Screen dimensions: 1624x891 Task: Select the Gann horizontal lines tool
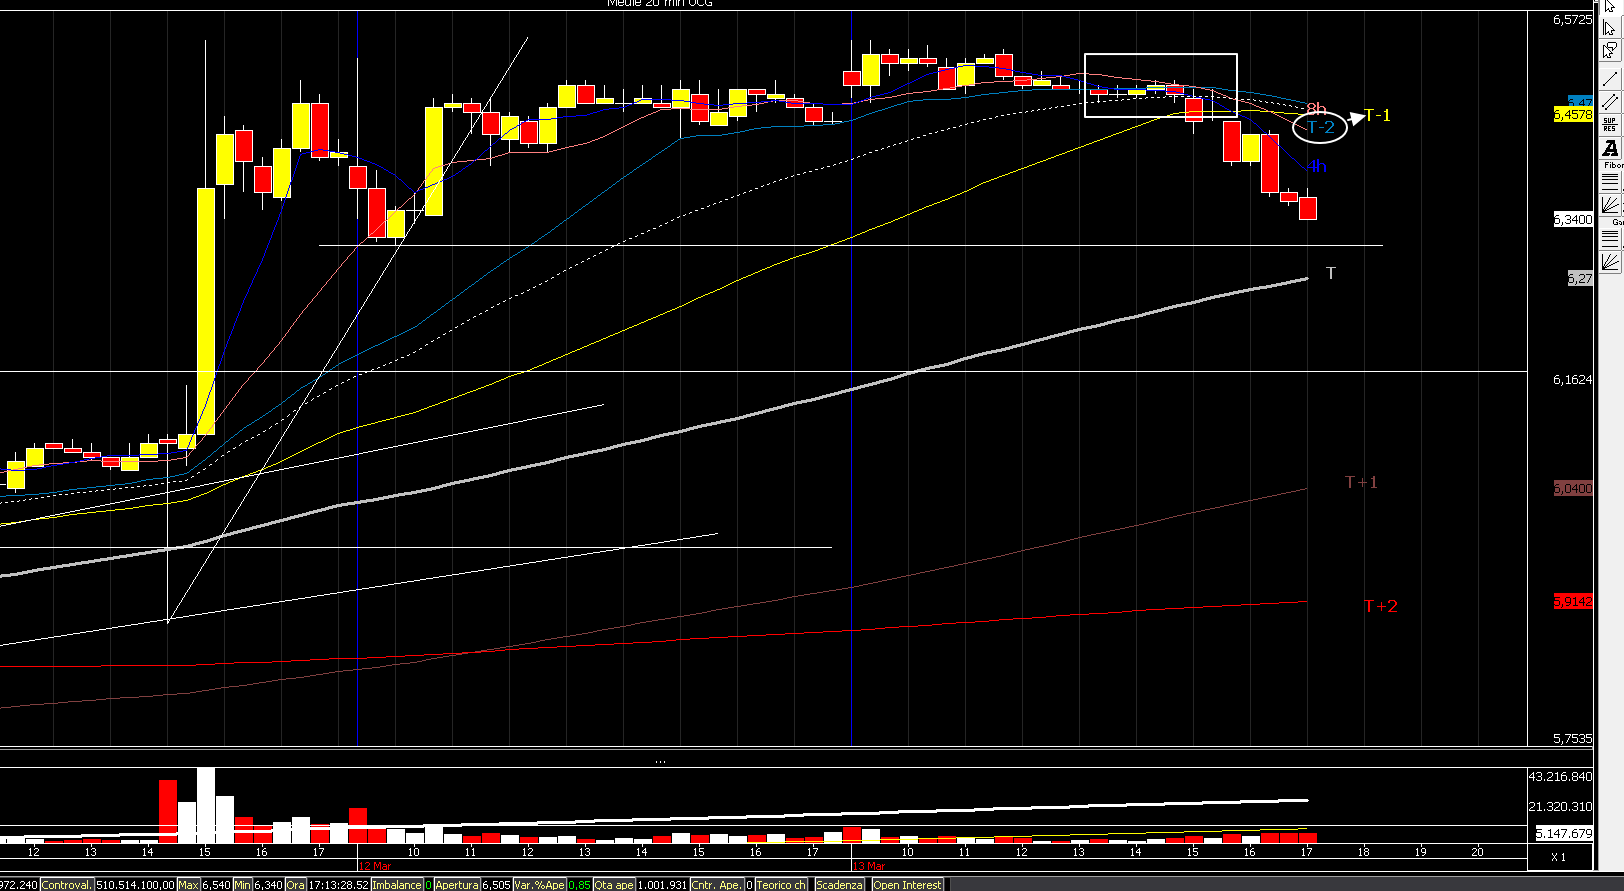[x=1609, y=238]
